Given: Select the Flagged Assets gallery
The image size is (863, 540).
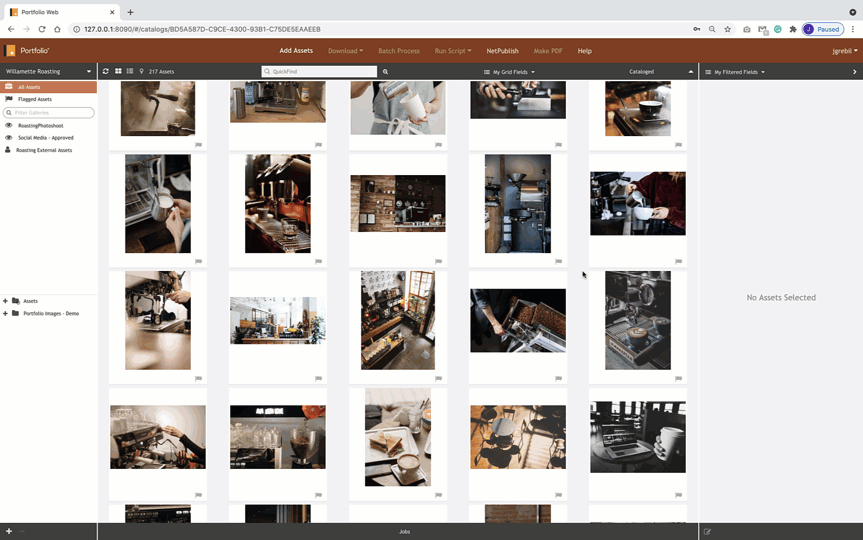Looking at the screenshot, I should click(x=35, y=99).
